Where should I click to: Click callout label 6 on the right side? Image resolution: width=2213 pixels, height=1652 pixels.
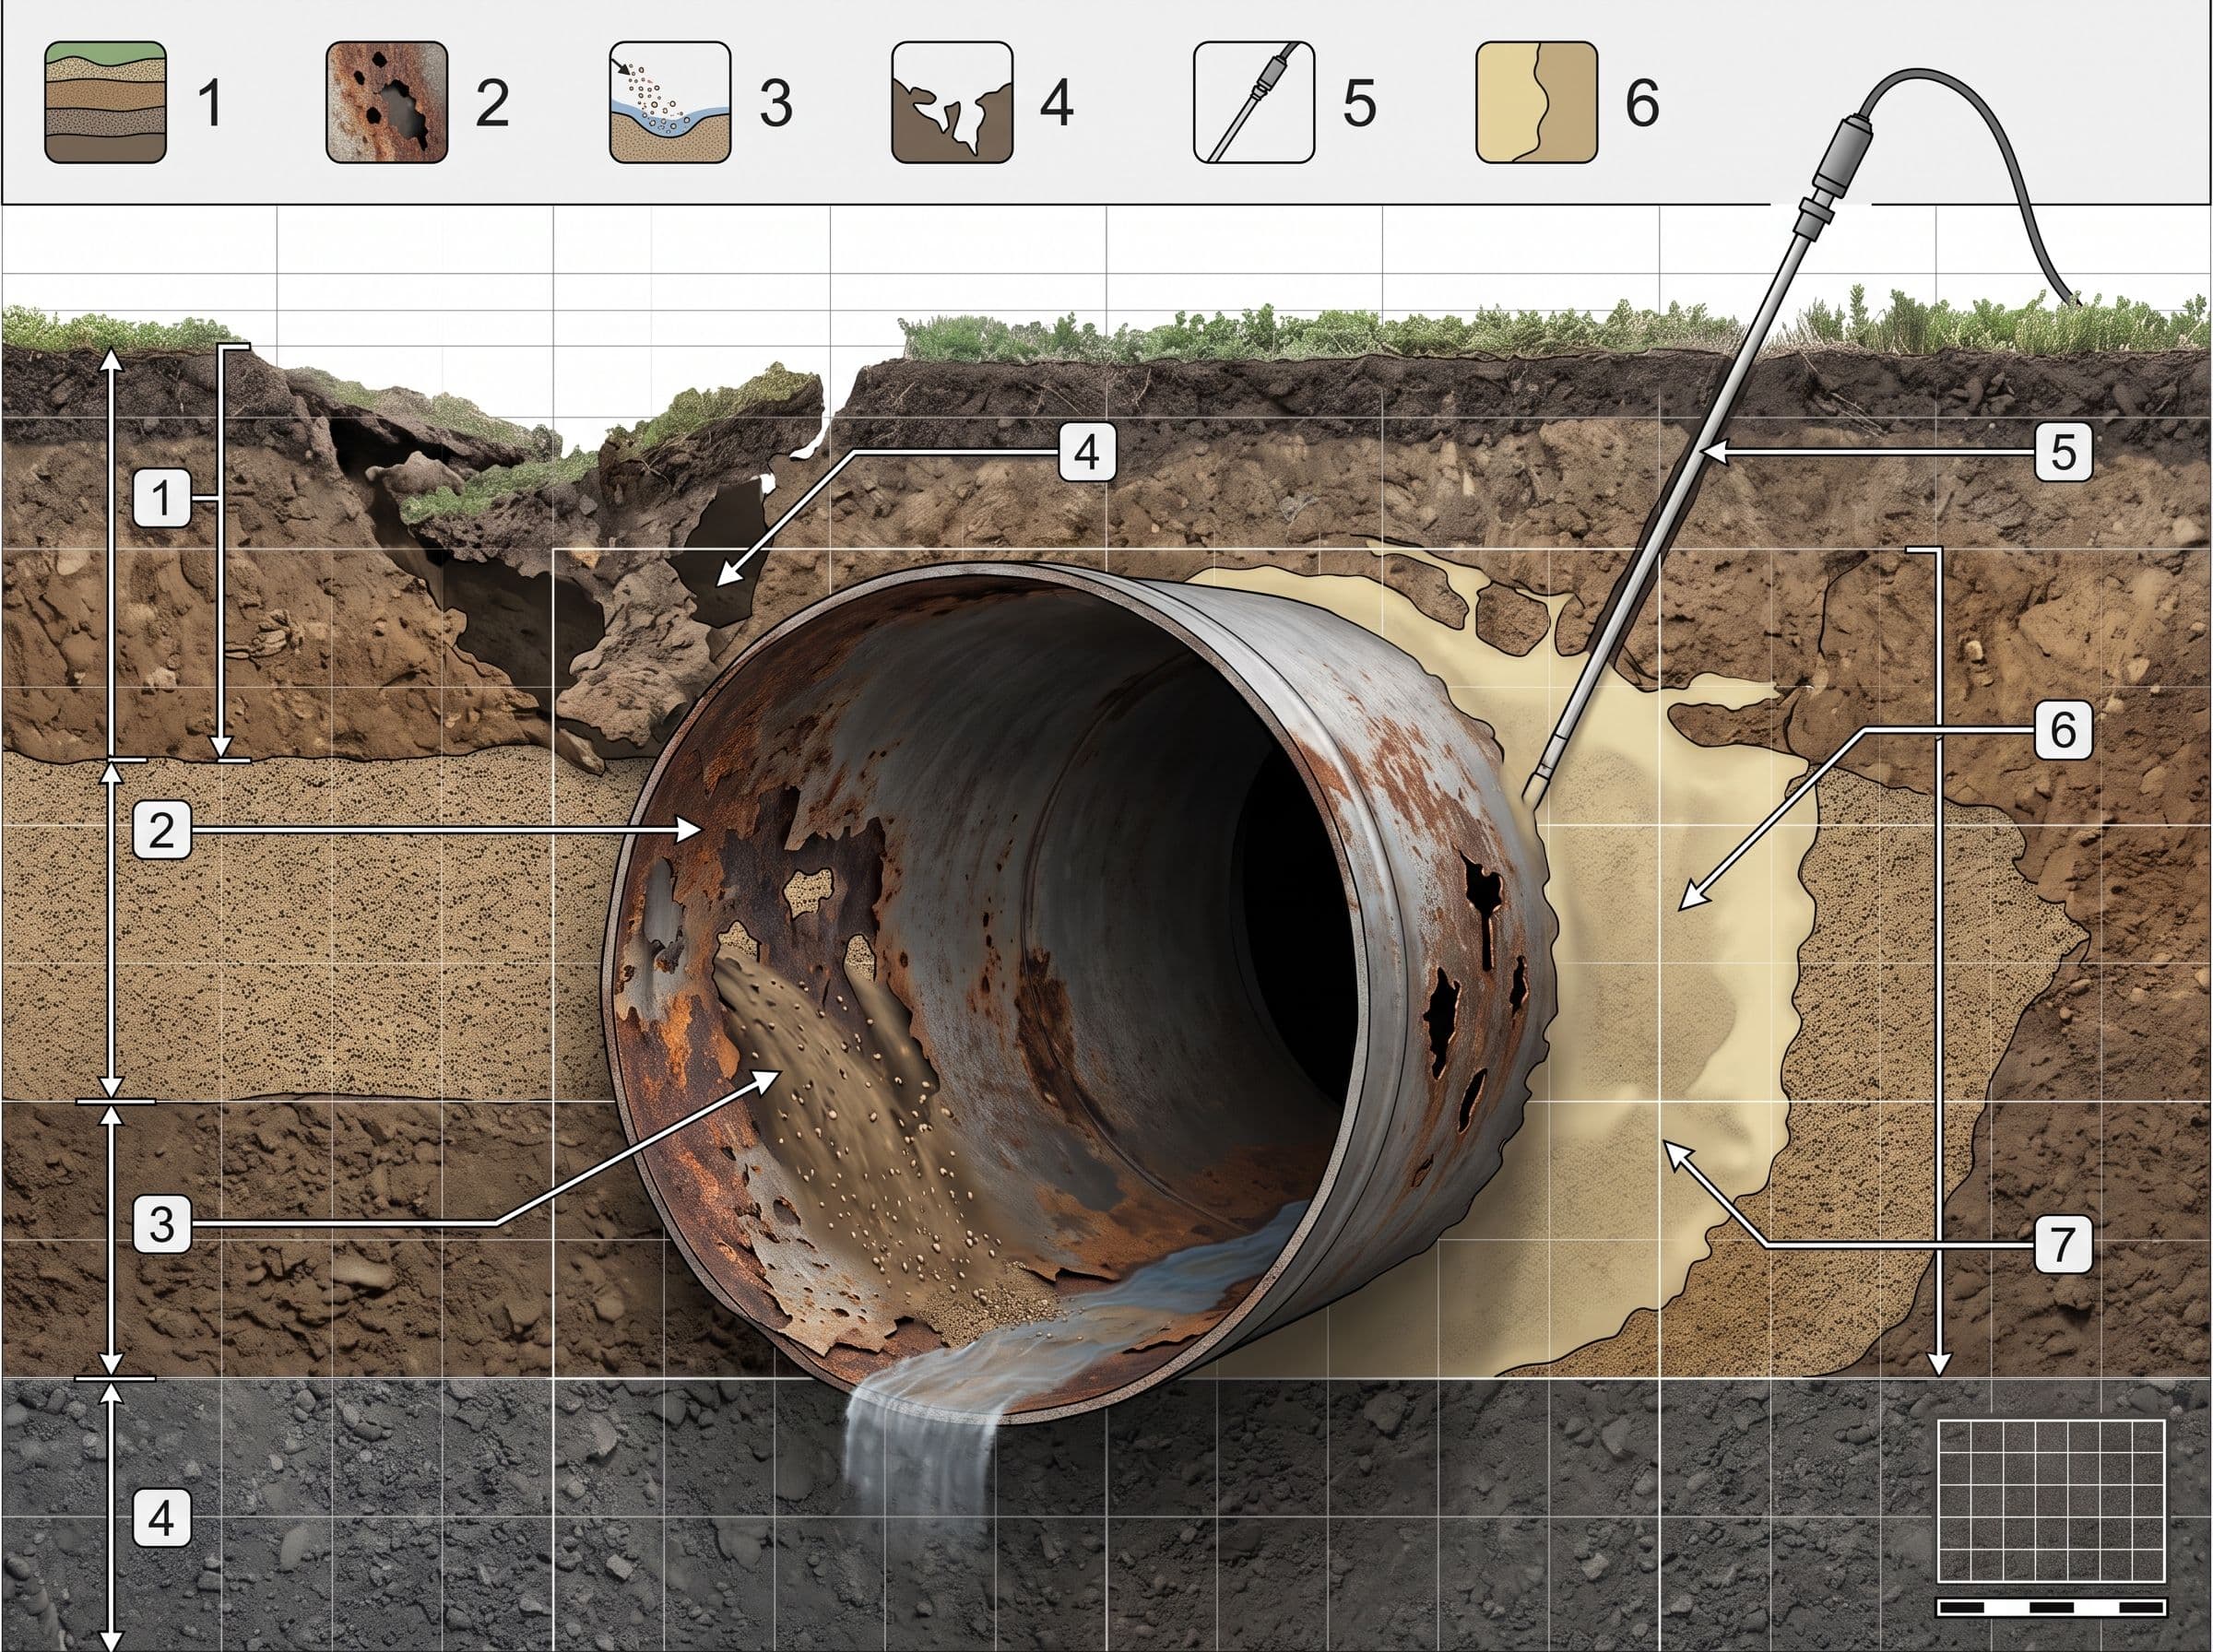(x=2063, y=731)
